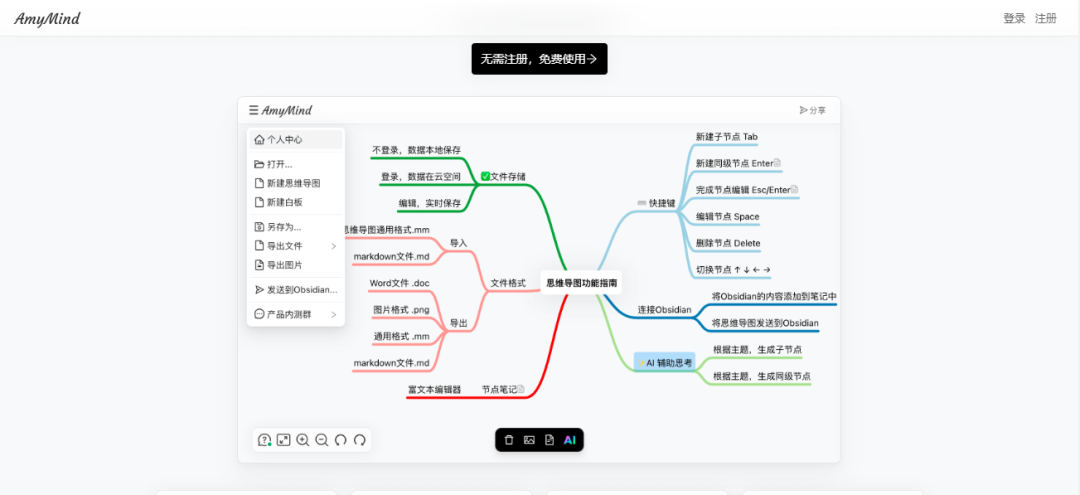Select the 导出 node
Image resolution: width=1080 pixels, height=495 pixels.
(x=459, y=323)
